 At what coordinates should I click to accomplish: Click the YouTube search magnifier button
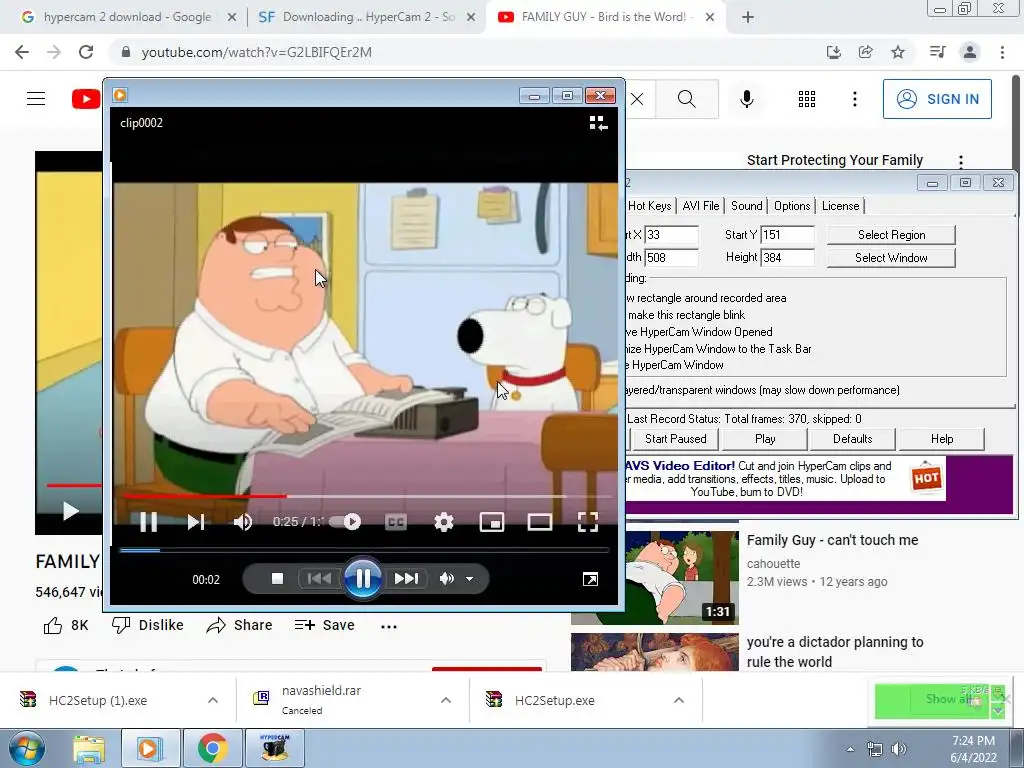click(686, 99)
